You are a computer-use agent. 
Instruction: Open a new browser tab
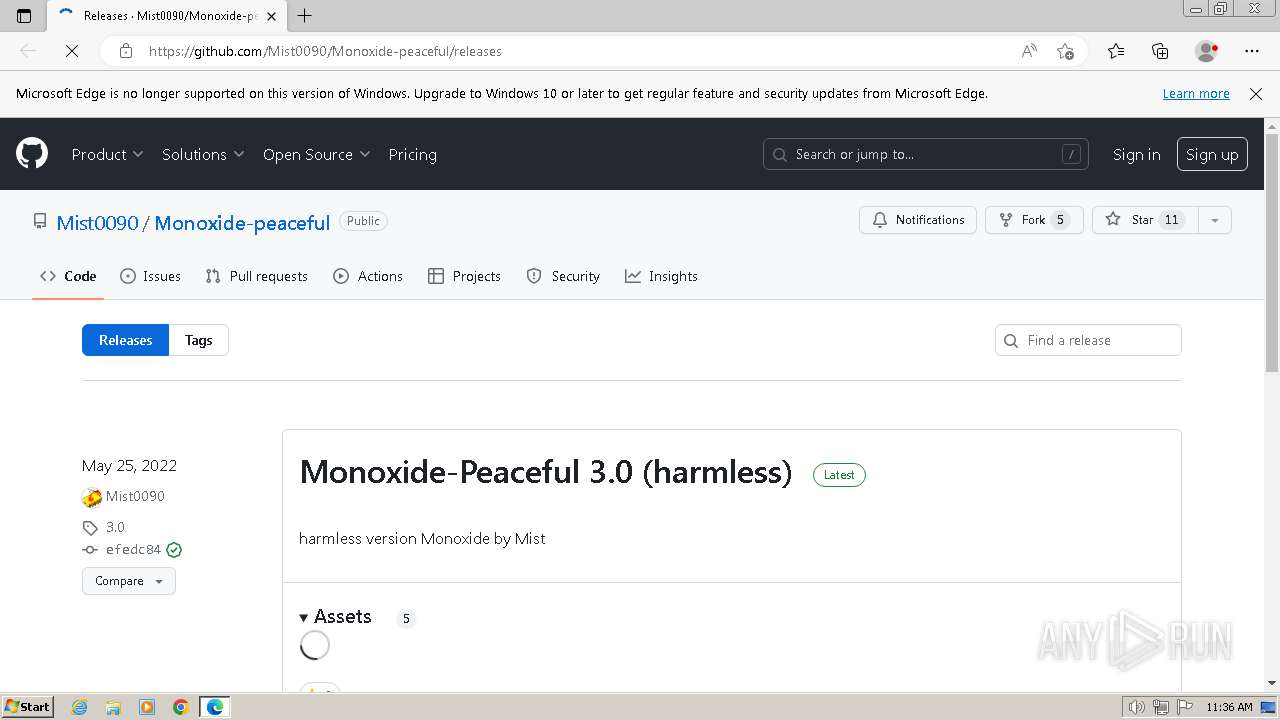tap(305, 16)
